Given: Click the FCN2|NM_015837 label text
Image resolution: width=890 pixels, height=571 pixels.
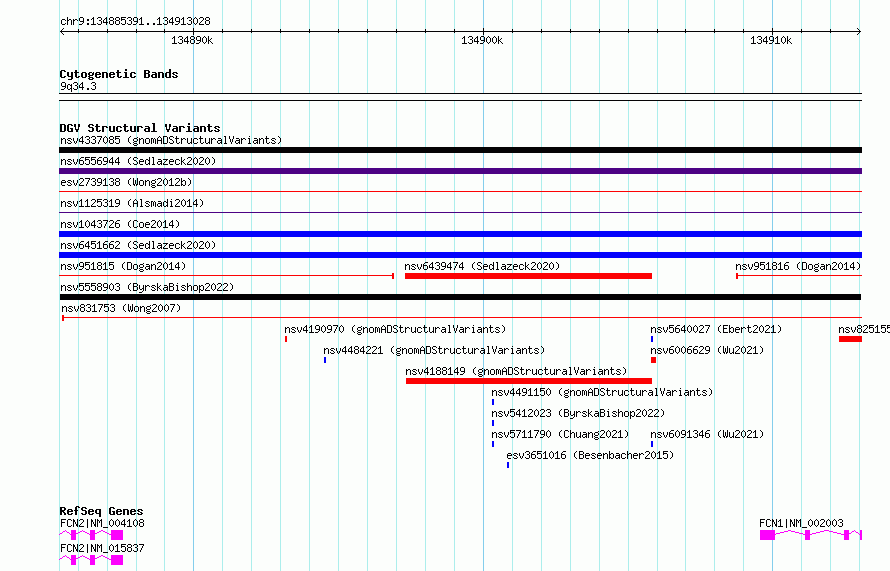Looking at the screenshot, I should 102,548.
